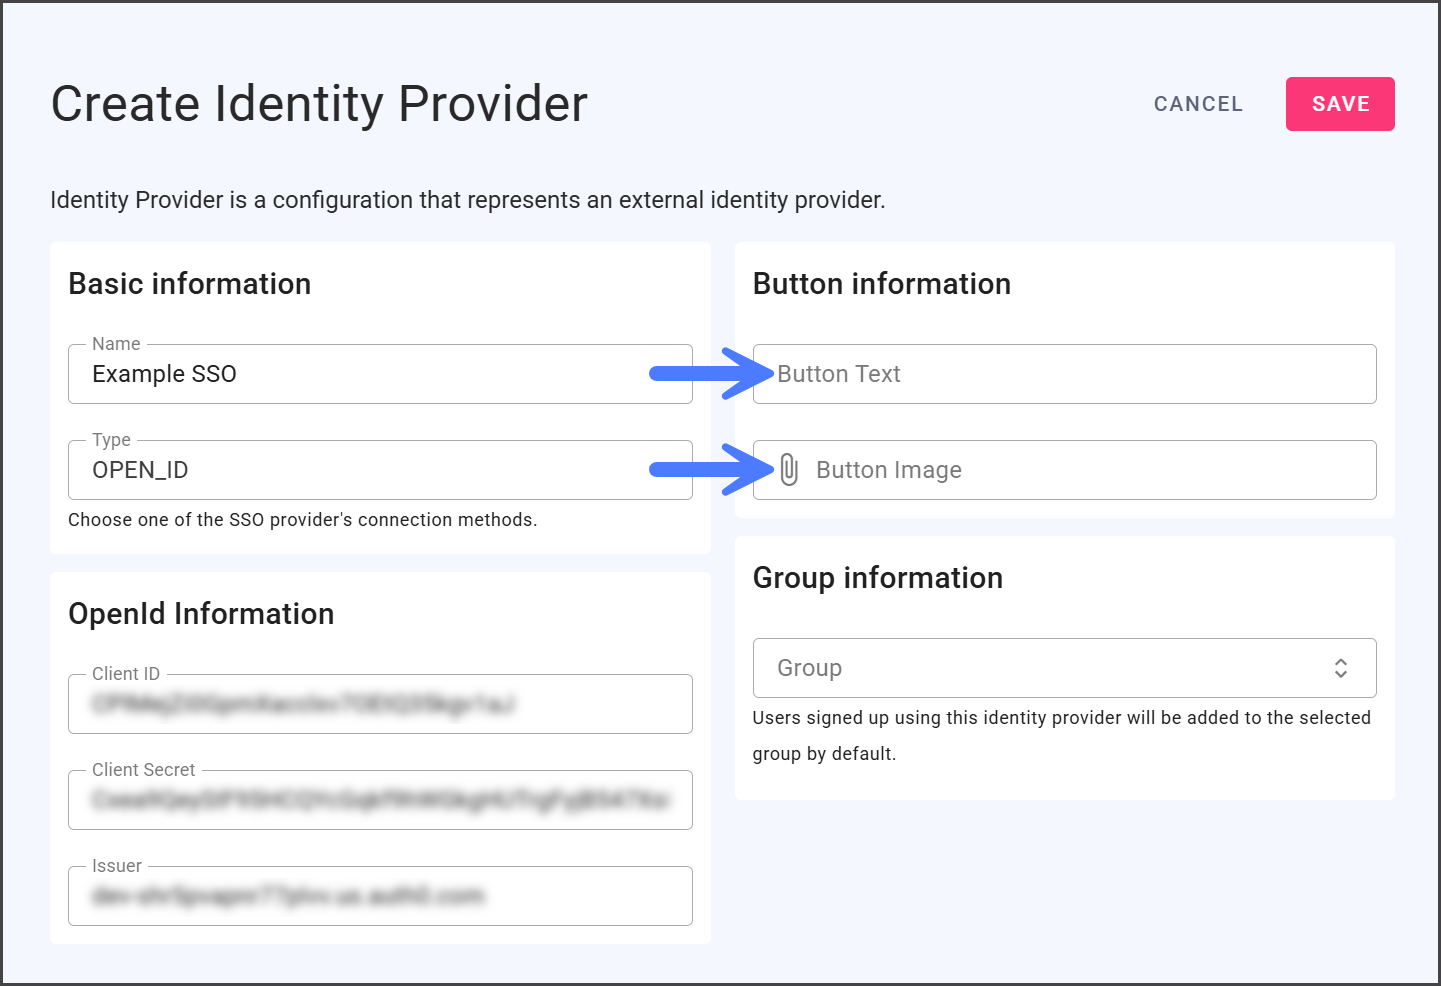Click the Group default assignment helper text

(x=1060, y=735)
